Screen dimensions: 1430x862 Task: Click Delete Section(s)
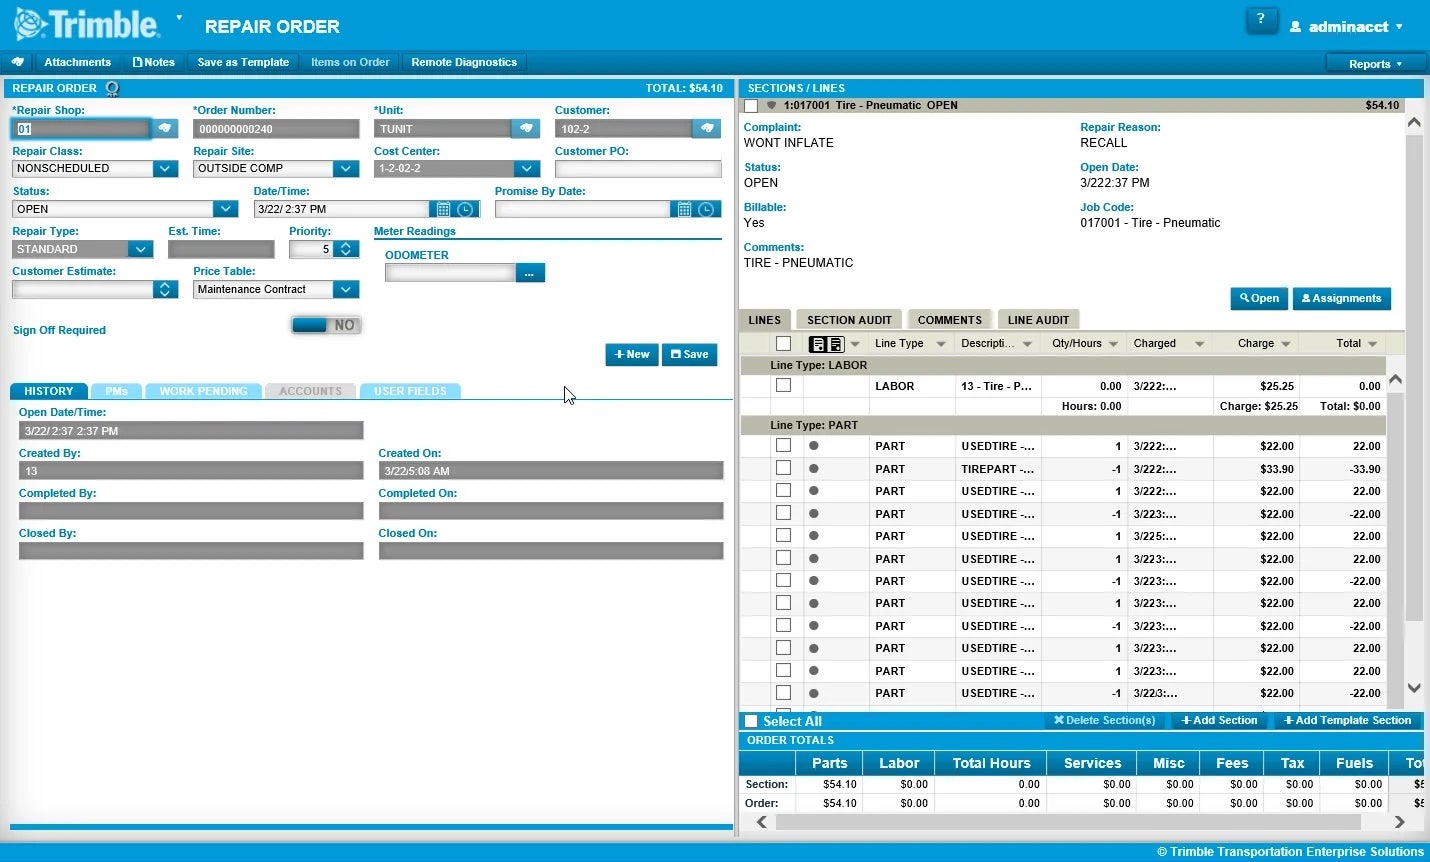(1104, 720)
